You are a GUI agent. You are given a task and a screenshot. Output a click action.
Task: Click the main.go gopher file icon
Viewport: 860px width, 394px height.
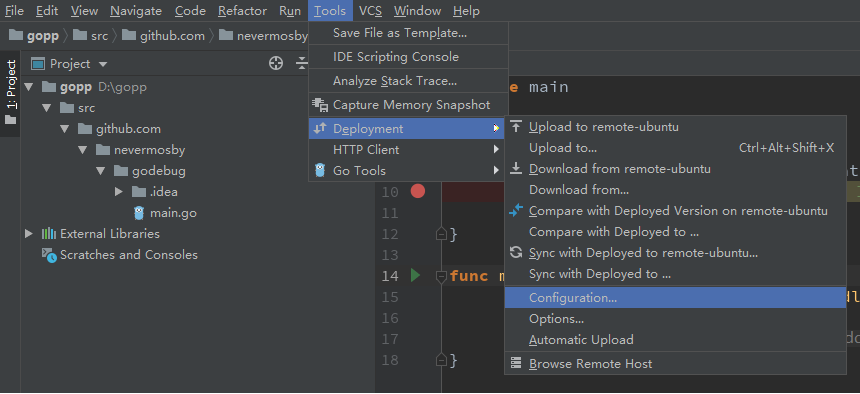[139, 213]
